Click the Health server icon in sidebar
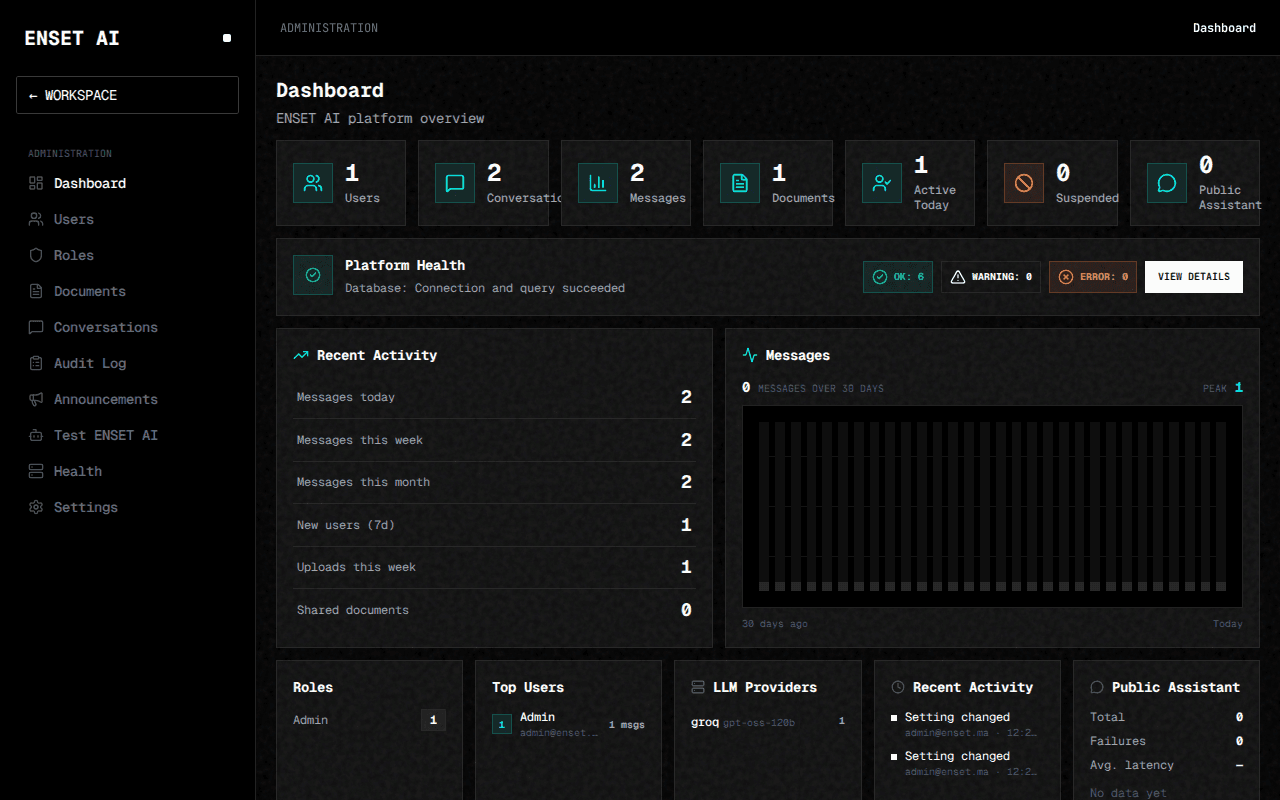Screen dimensions: 1280x800 [x=36, y=471]
